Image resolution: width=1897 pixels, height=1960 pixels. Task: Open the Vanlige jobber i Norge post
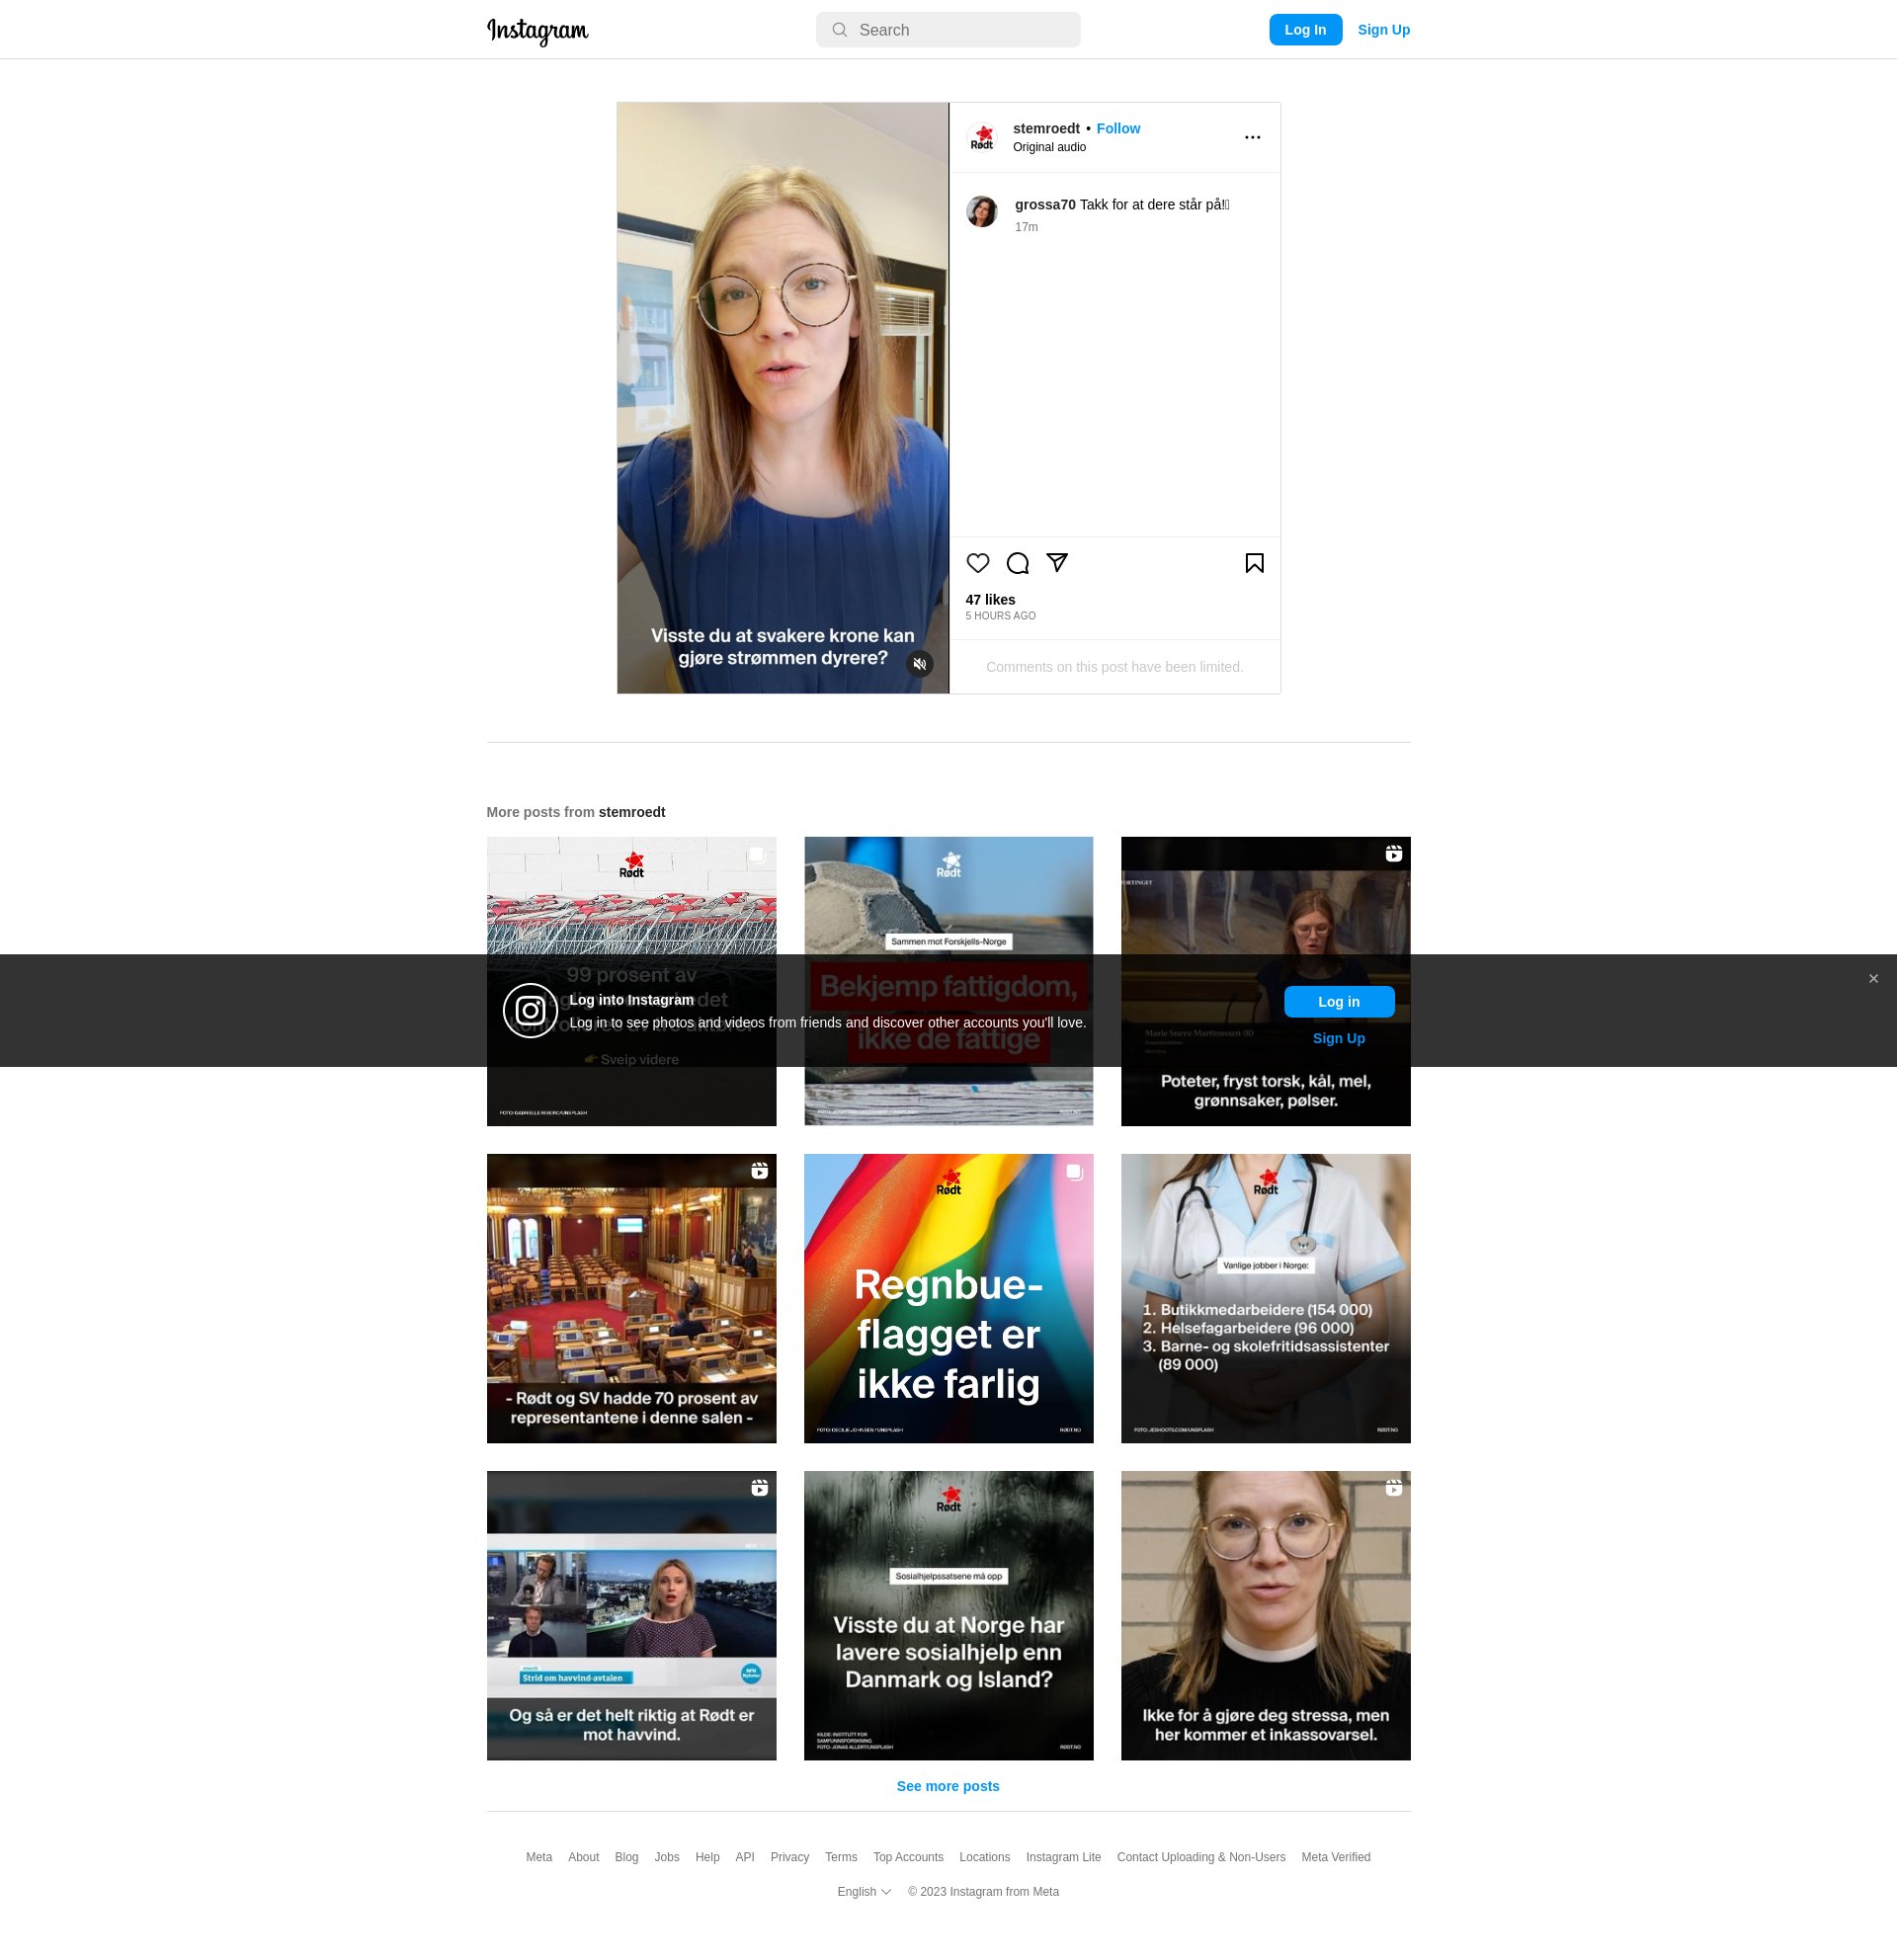1265,1298
